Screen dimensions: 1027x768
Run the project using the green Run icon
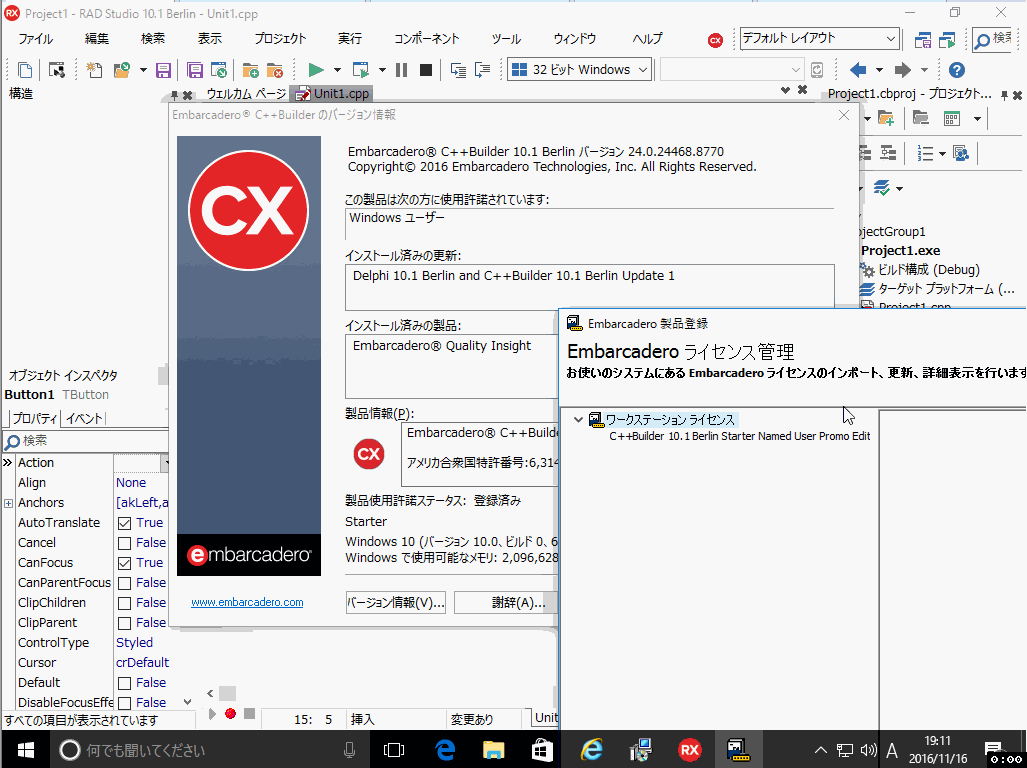[x=317, y=69]
